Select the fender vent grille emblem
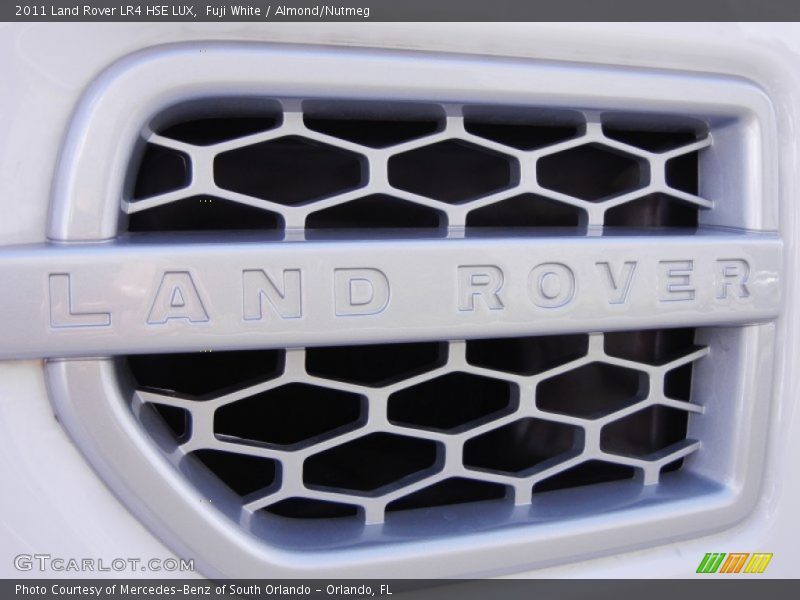The width and height of the screenshot is (800, 600). tap(400, 300)
